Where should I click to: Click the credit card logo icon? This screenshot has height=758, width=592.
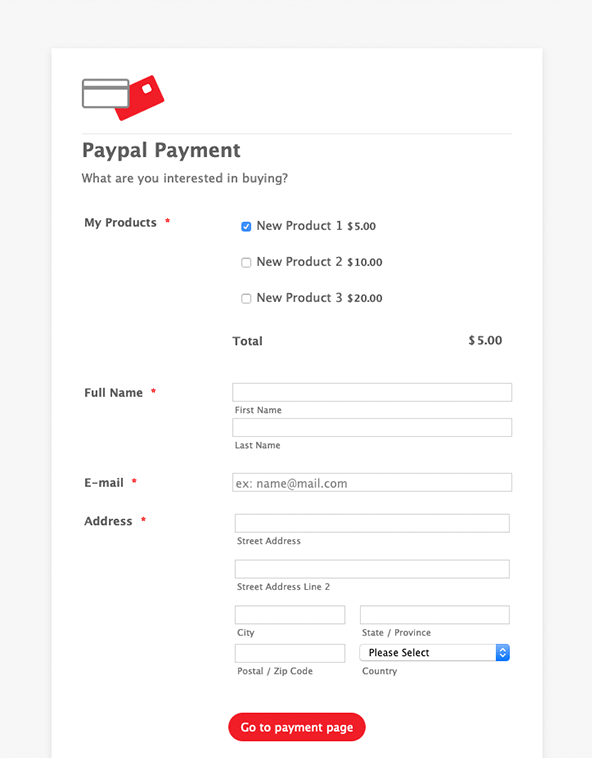click(123, 98)
